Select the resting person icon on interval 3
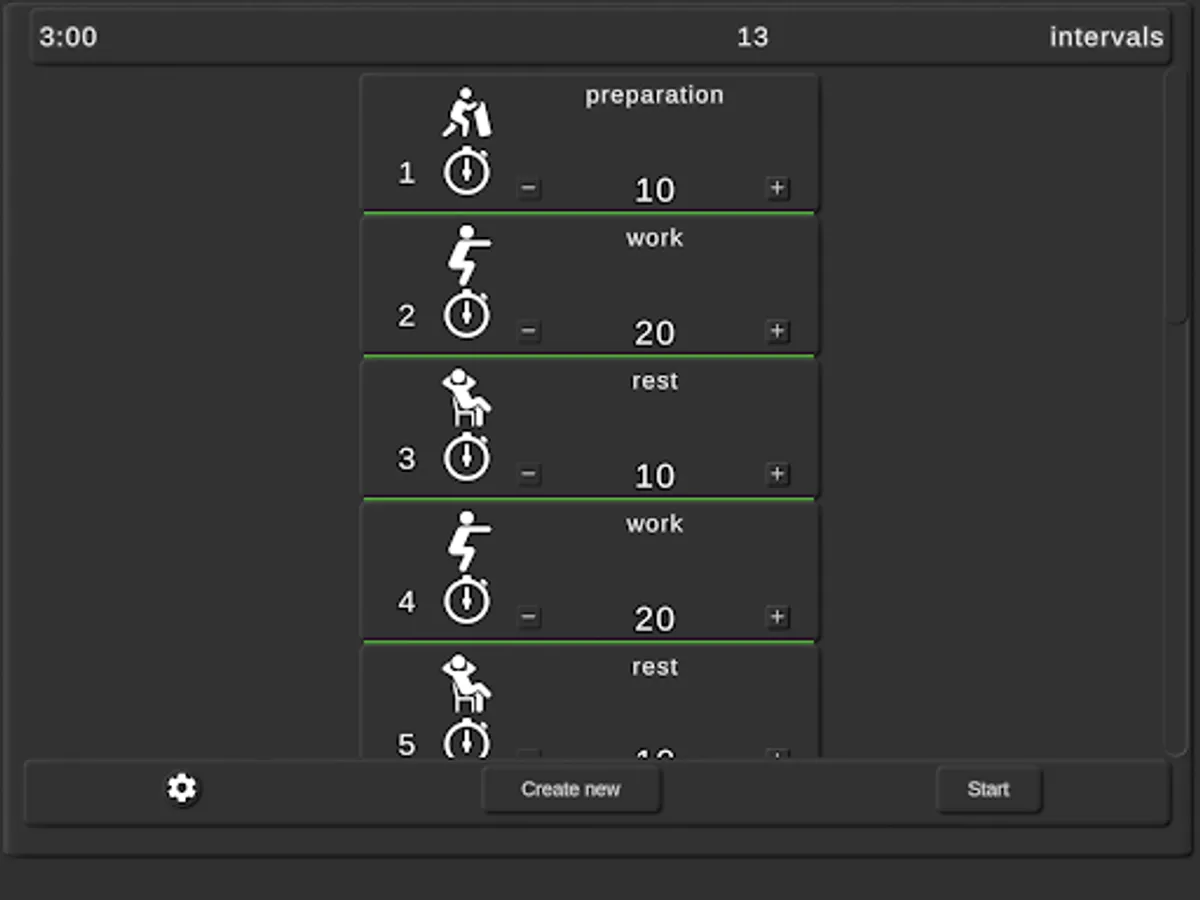 pyautogui.click(x=468, y=399)
